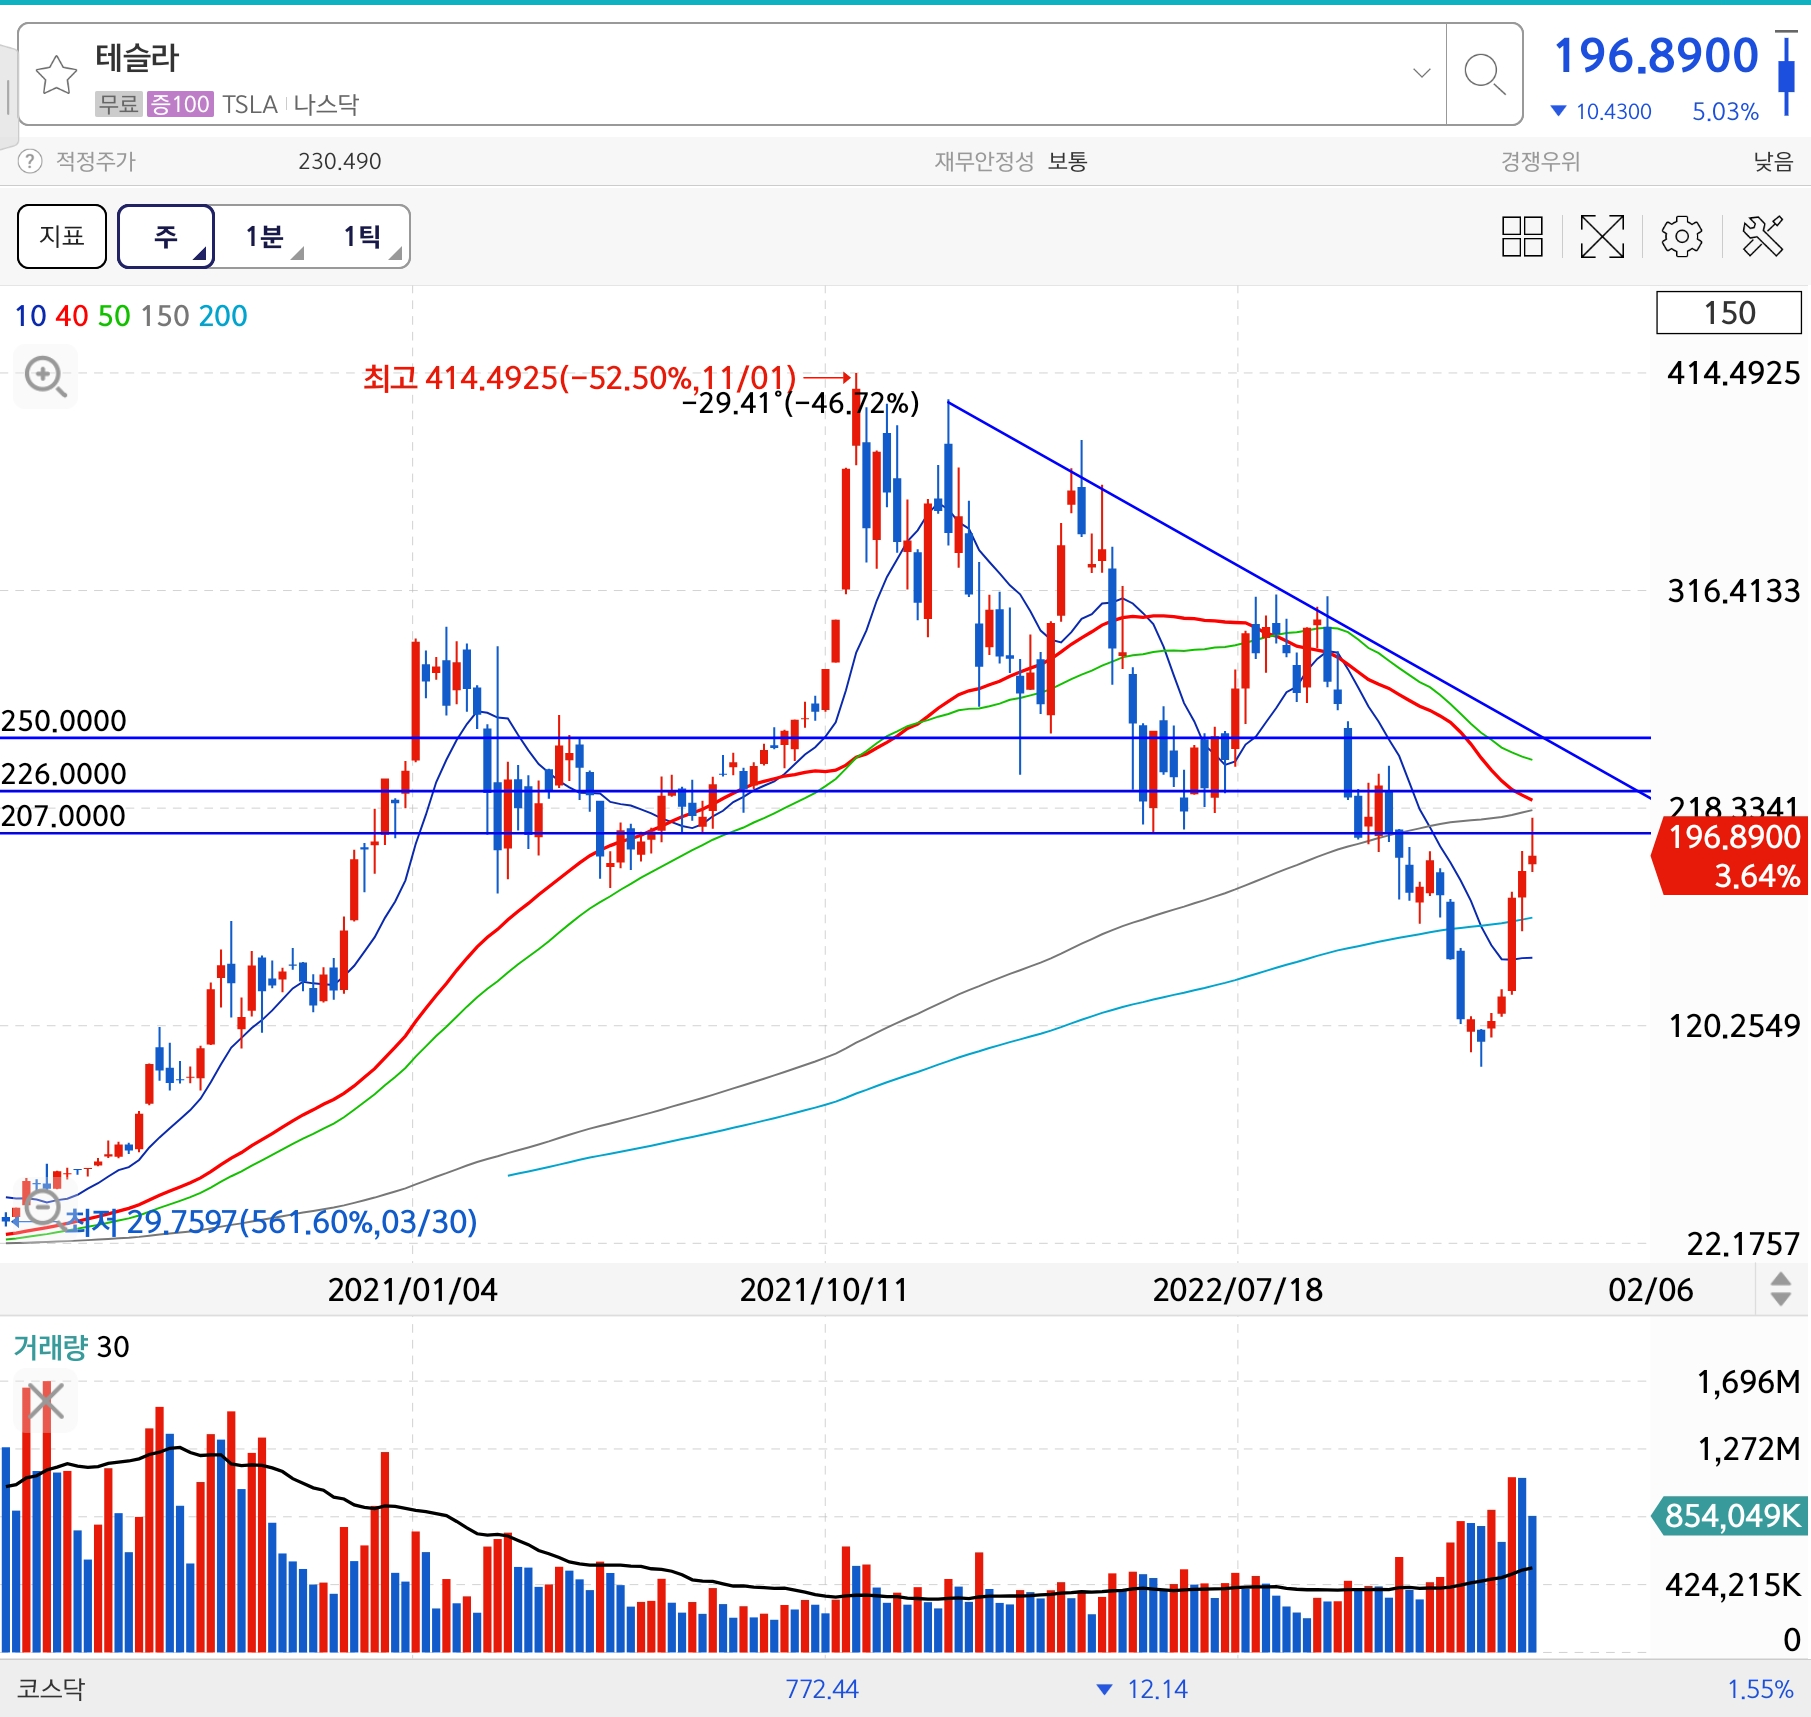Screen dimensions: 1811x1717
Task: Adjust the chart scale stepper arrows
Action: tap(1780, 1289)
